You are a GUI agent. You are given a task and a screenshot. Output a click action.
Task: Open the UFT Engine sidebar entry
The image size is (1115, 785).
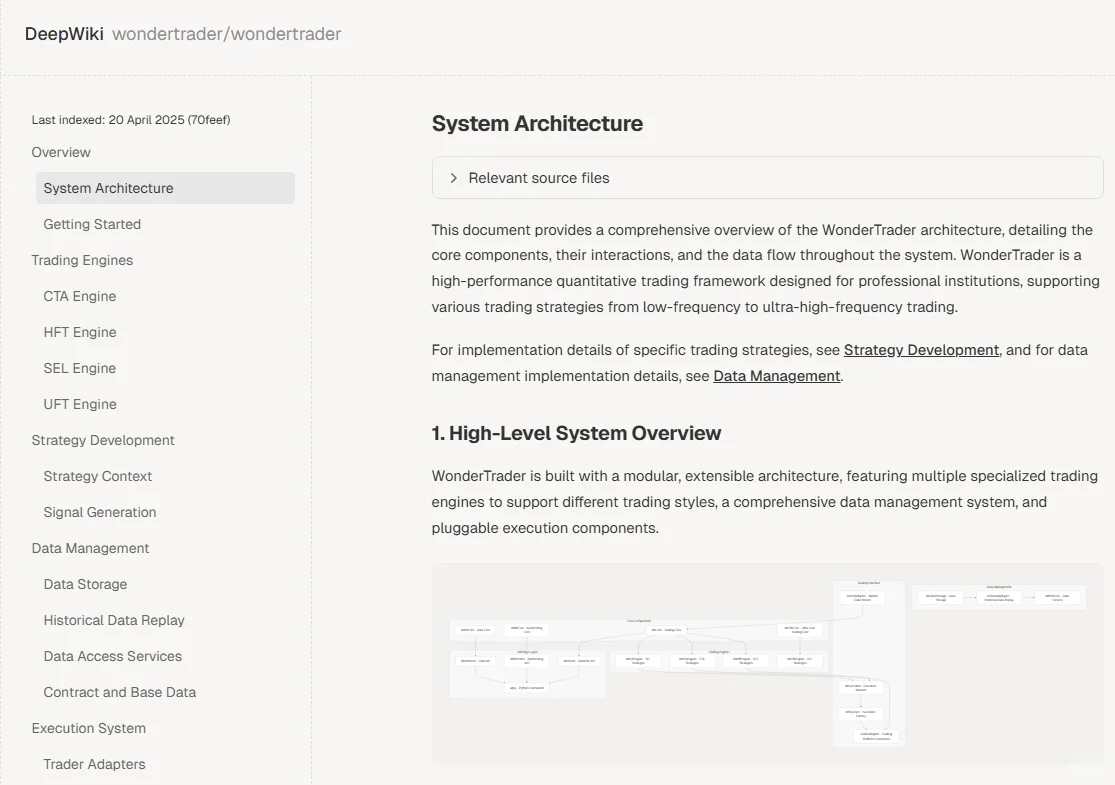pyautogui.click(x=80, y=404)
